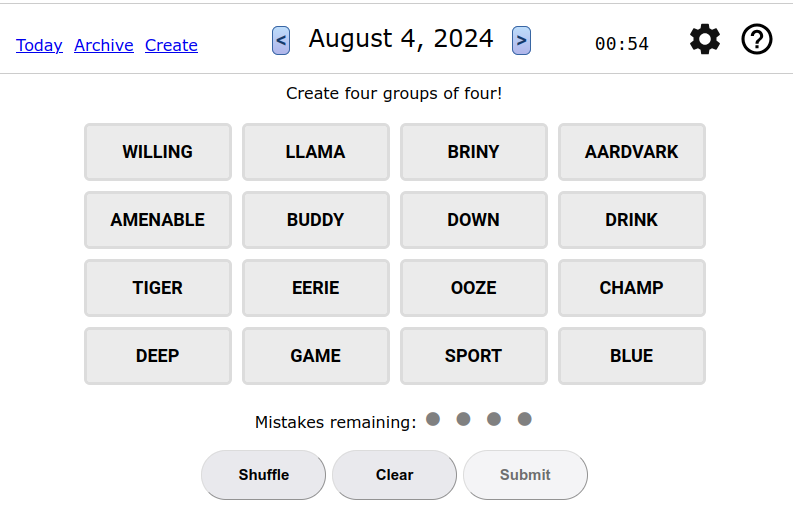Viewport: 793px width, 515px height.
Task: Open the Archive link
Action: 104,45
